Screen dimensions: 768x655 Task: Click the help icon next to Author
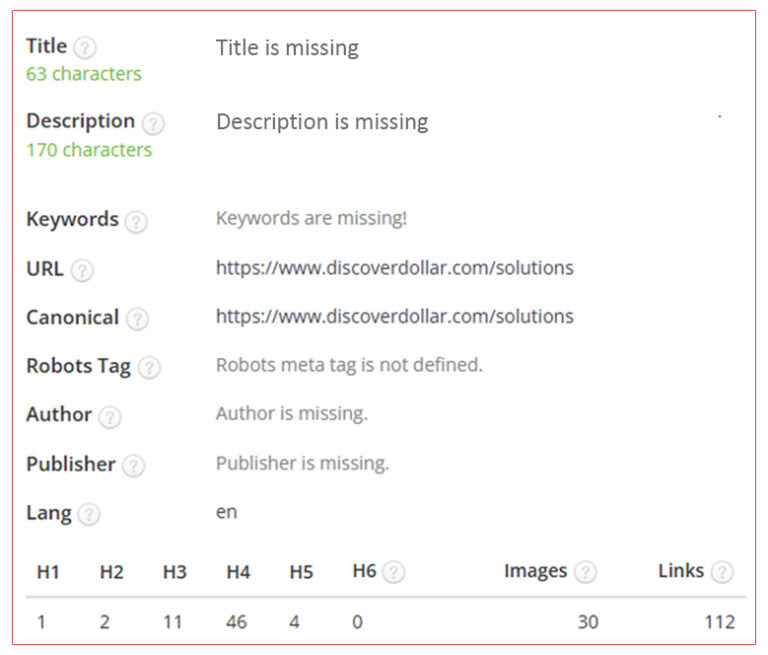click(x=110, y=416)
